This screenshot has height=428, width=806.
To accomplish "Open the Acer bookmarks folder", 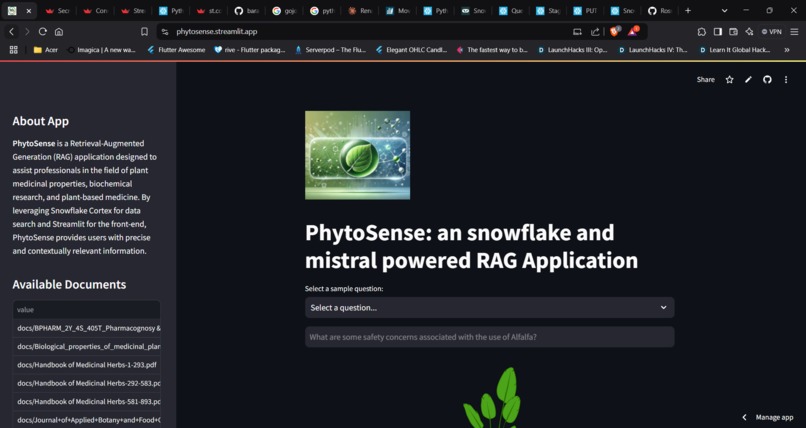I will [45, 50].
